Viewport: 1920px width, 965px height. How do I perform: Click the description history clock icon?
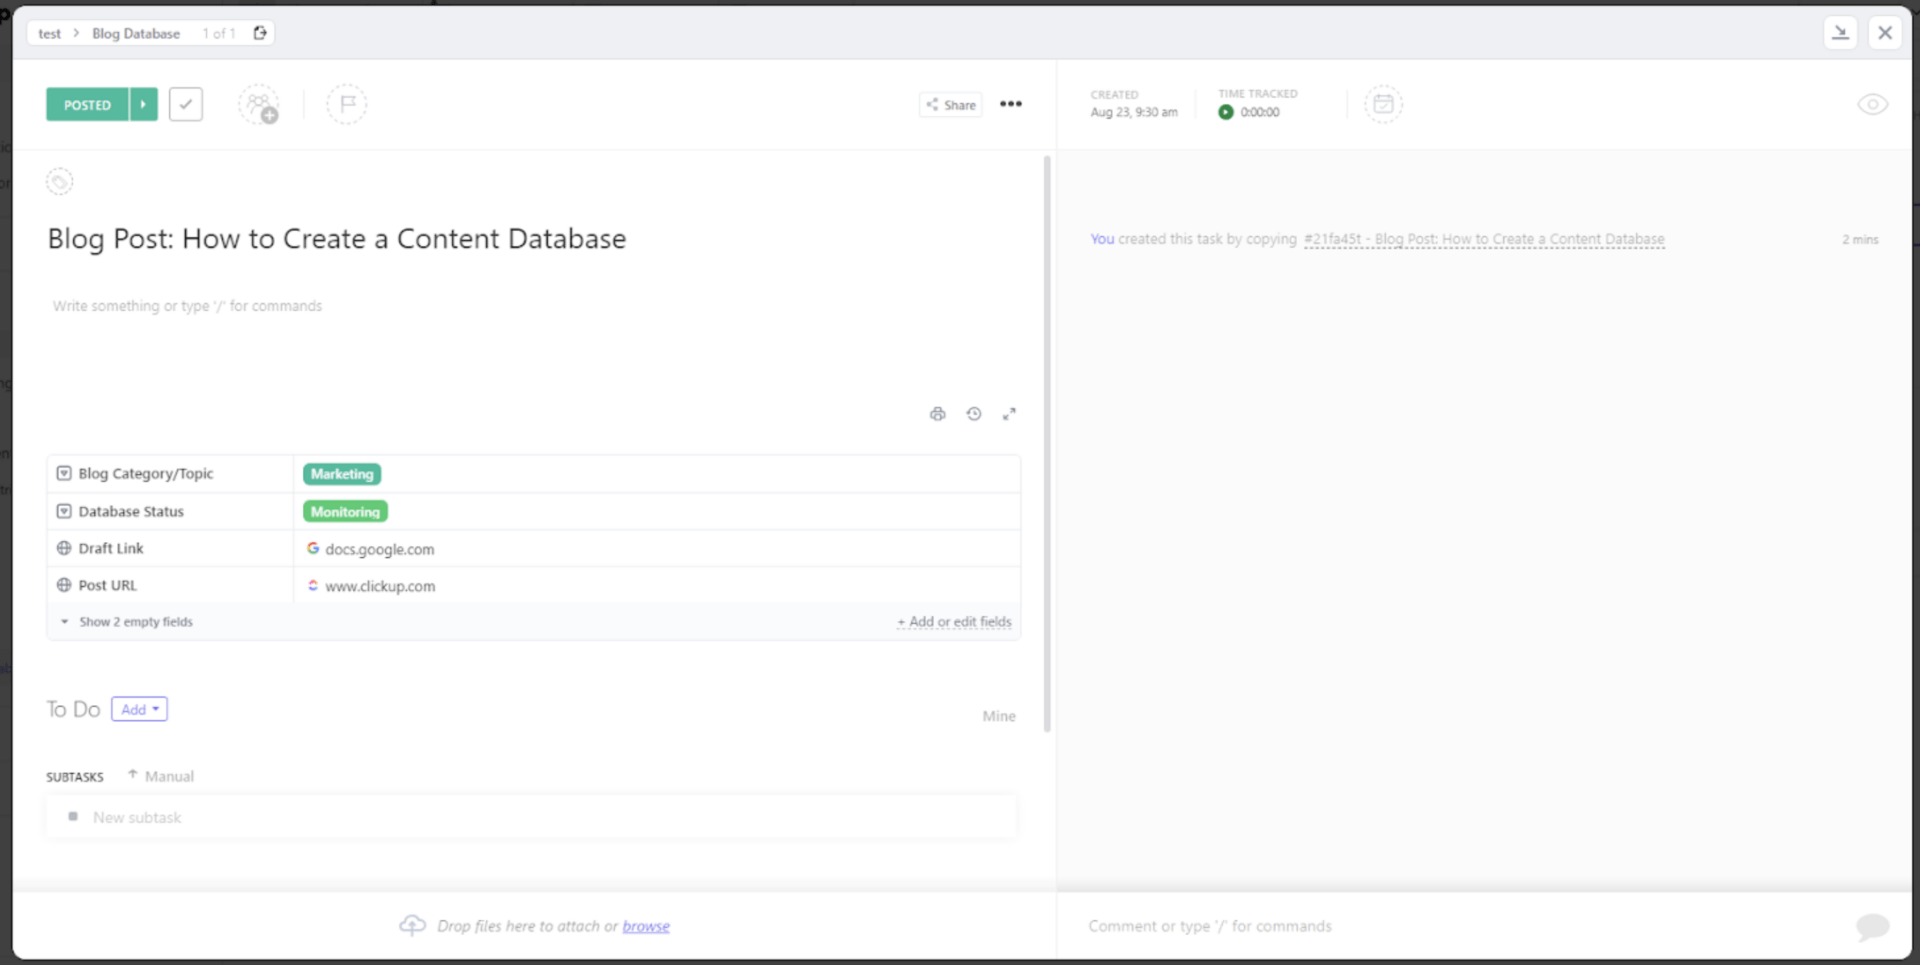pos(974,414)
